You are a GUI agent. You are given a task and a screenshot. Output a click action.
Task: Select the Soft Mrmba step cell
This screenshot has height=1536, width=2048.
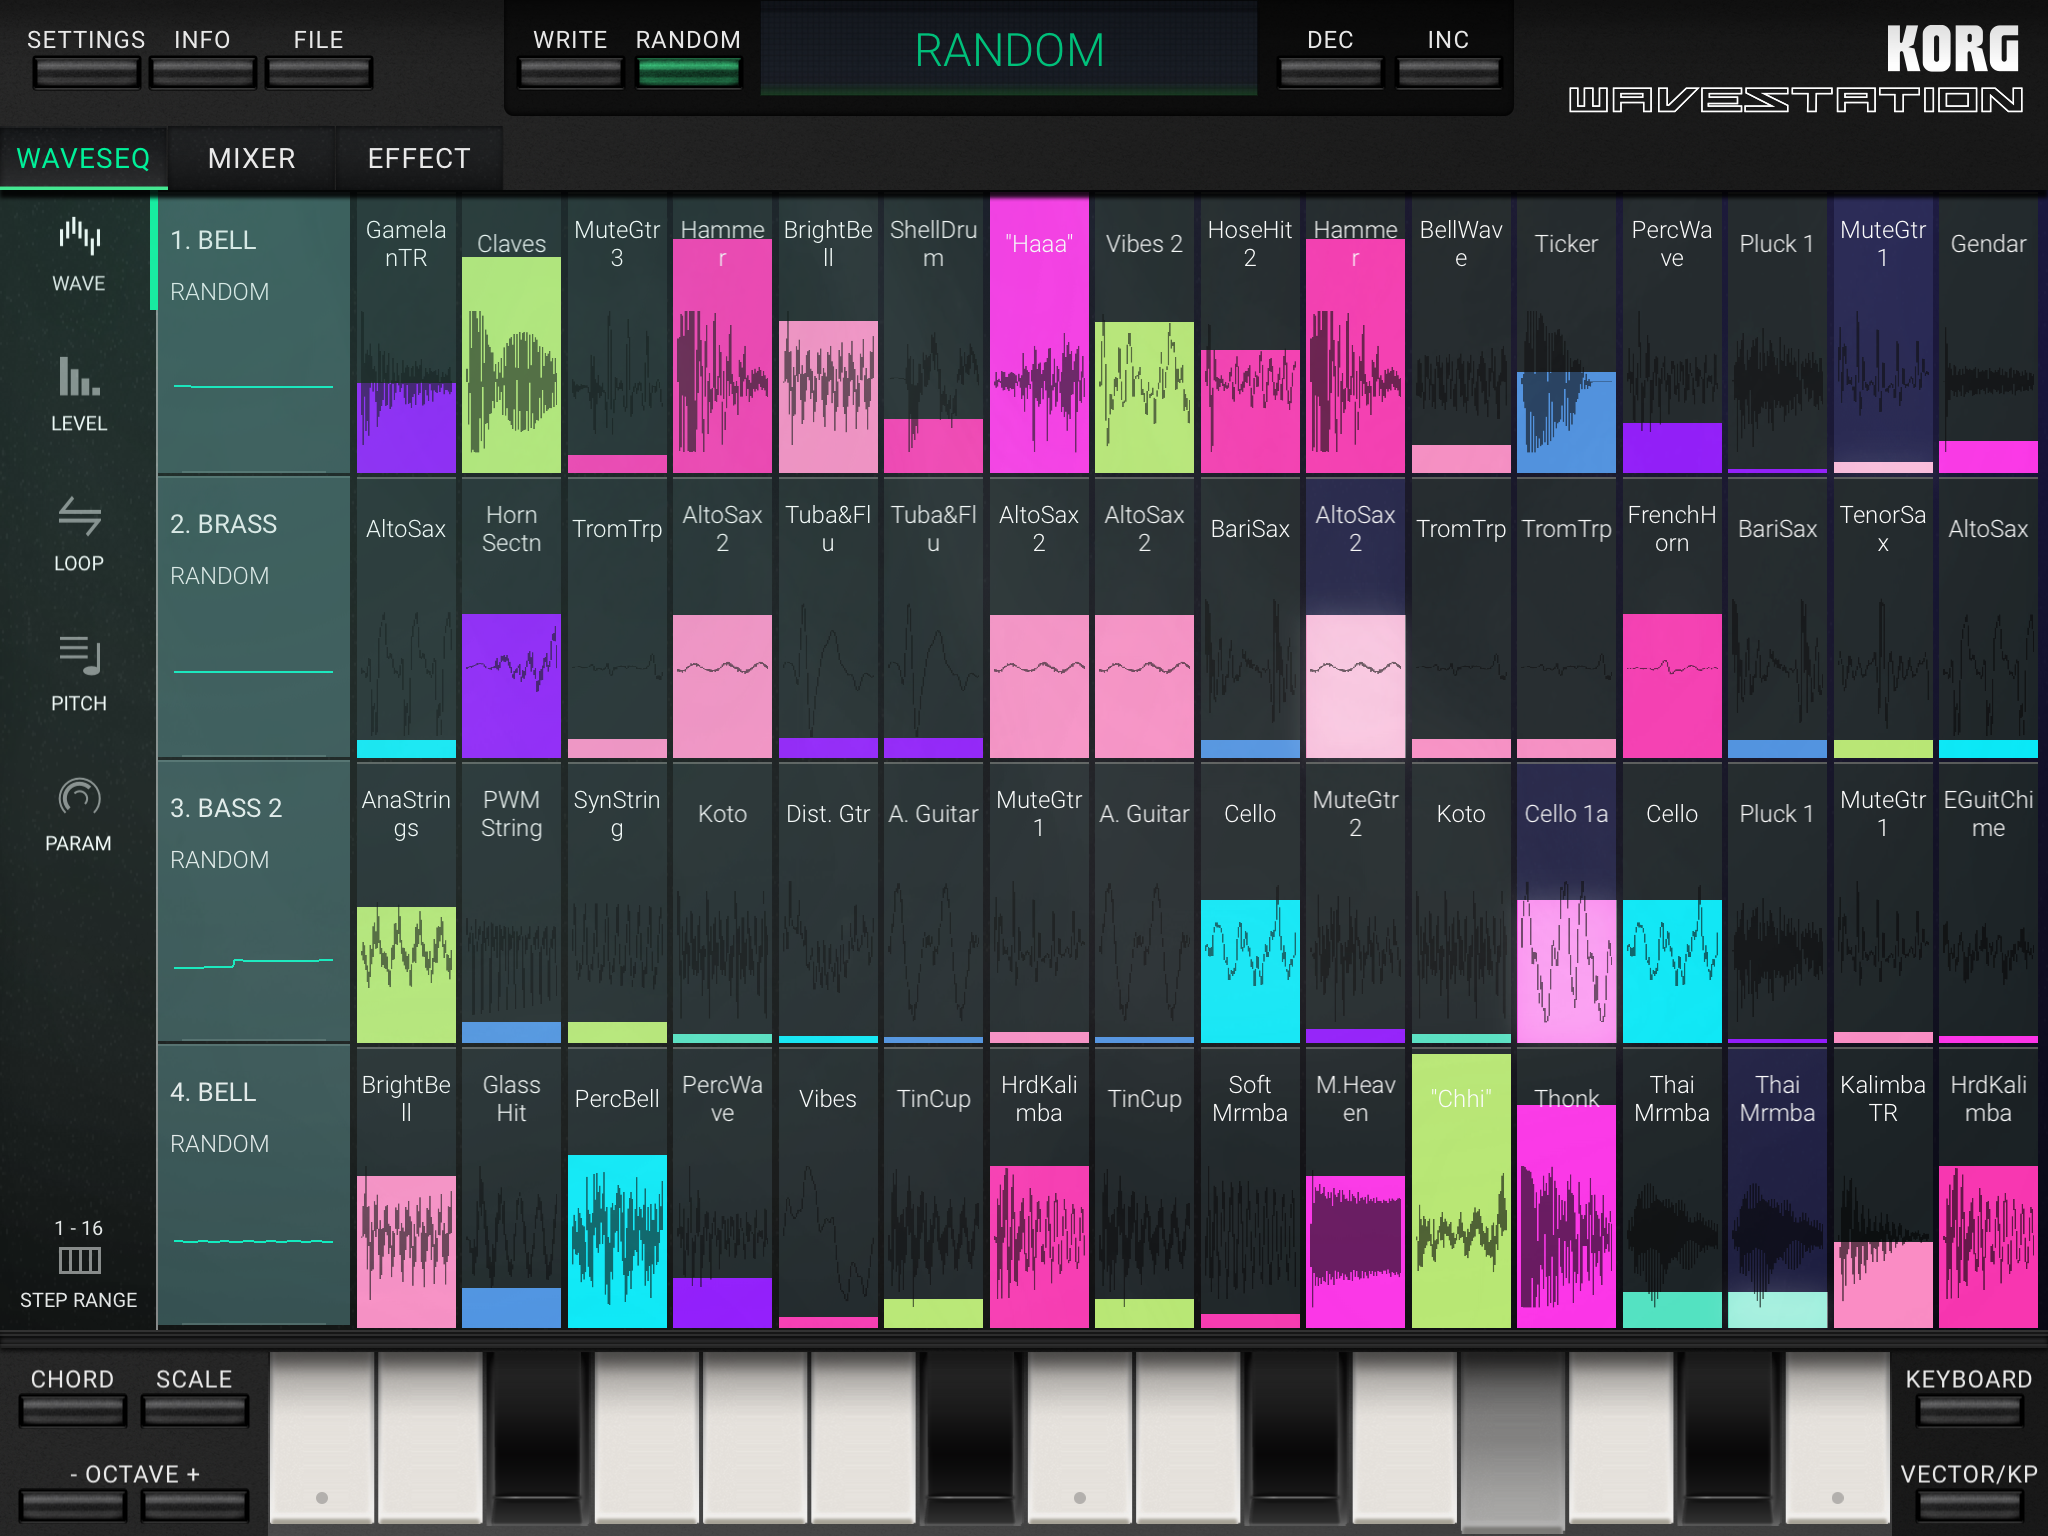pos(1250,1187)
